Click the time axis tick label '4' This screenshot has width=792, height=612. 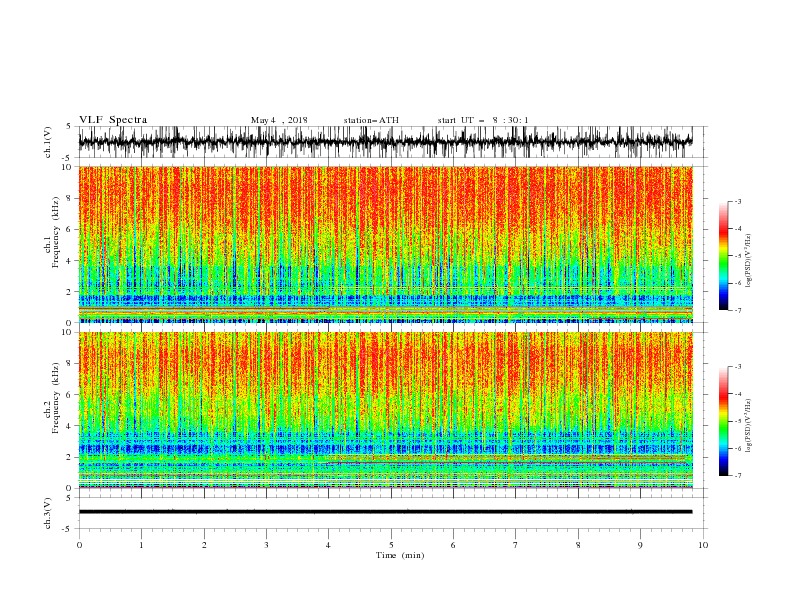point(328,545)
